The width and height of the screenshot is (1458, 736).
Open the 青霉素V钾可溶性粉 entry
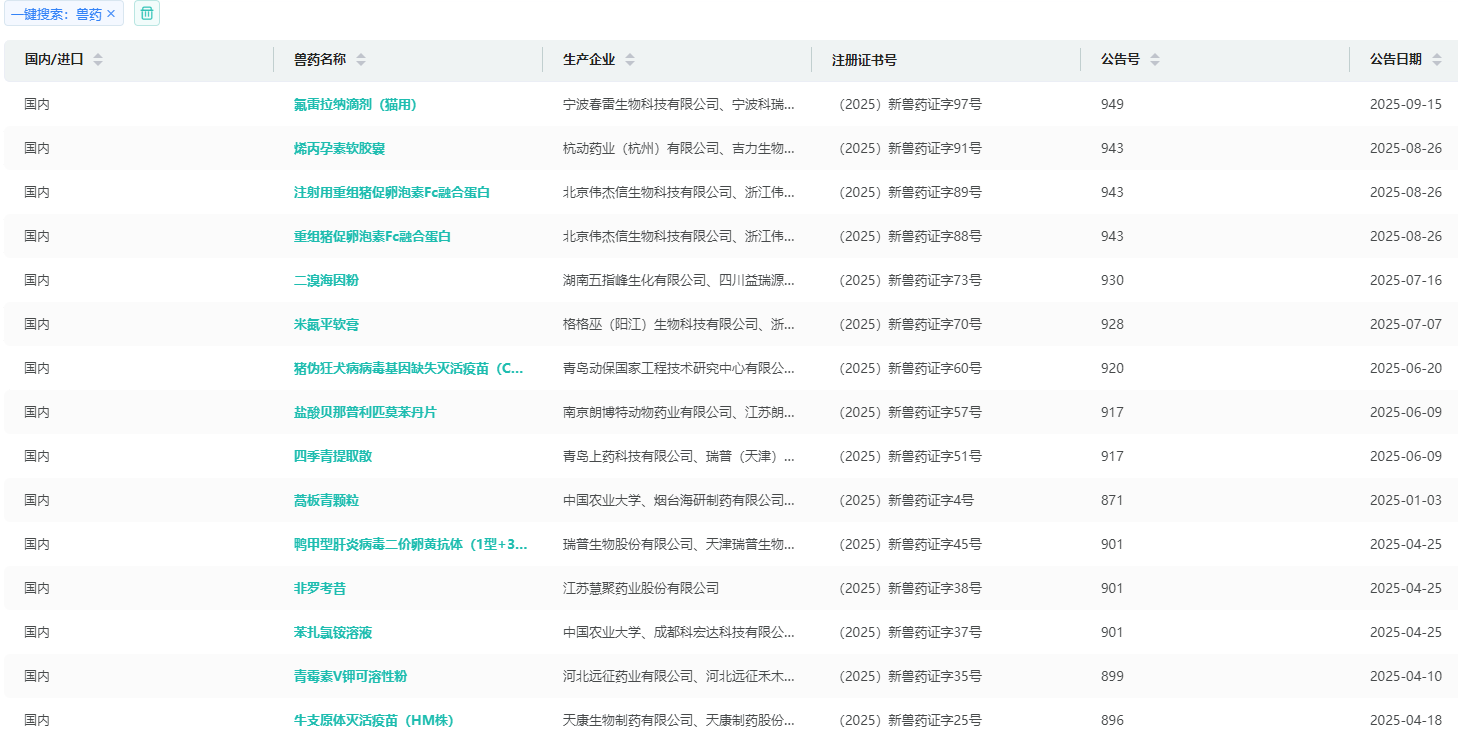coord(350,676)
